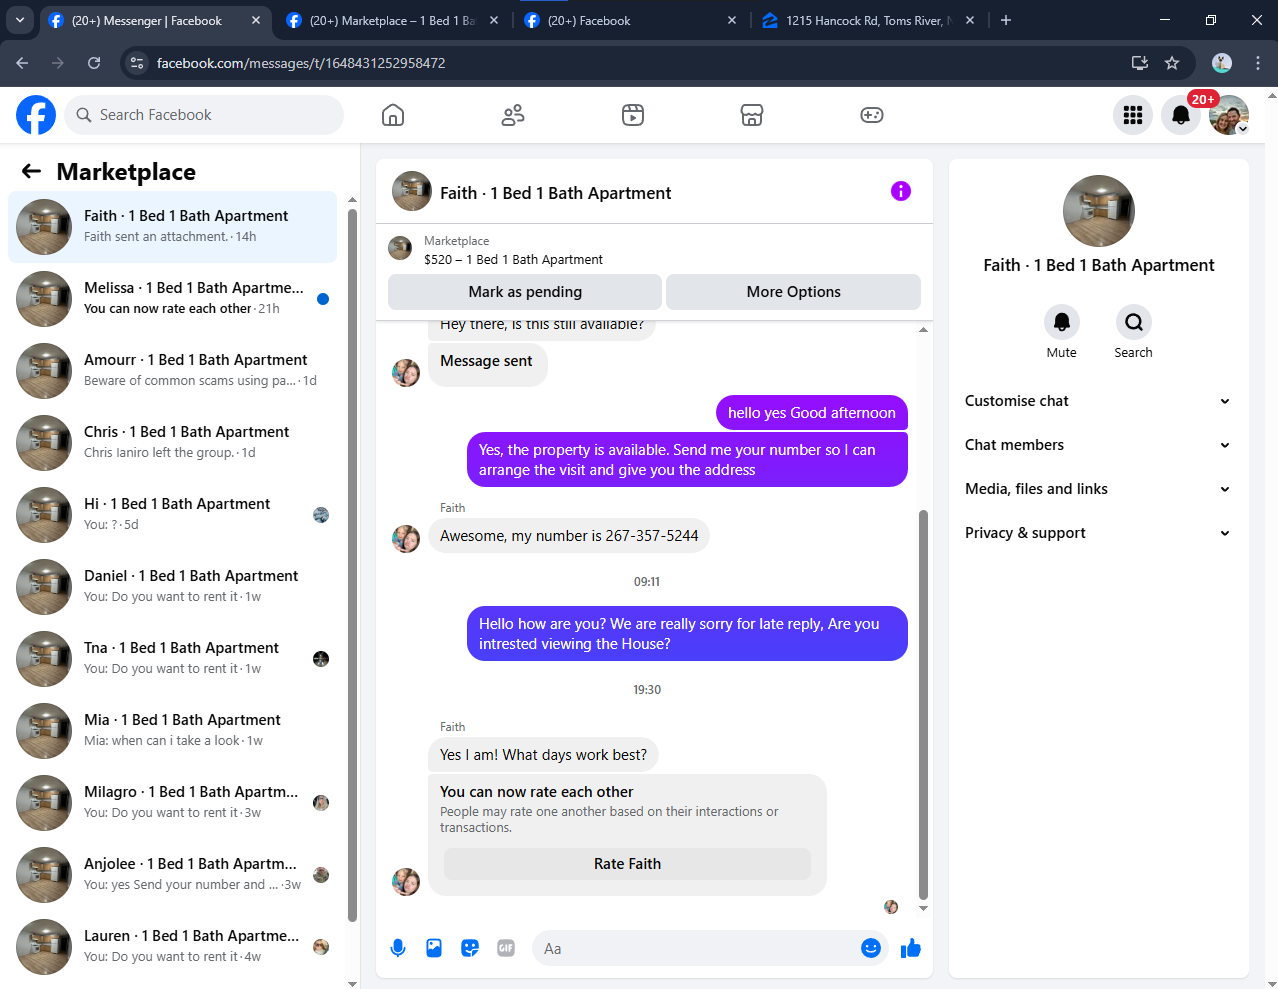Screen dimensions: 1278x989
Task: Click the $520 – 1 Bed 1 Bath Apartment listing
Action: click(x=513, y=259)
